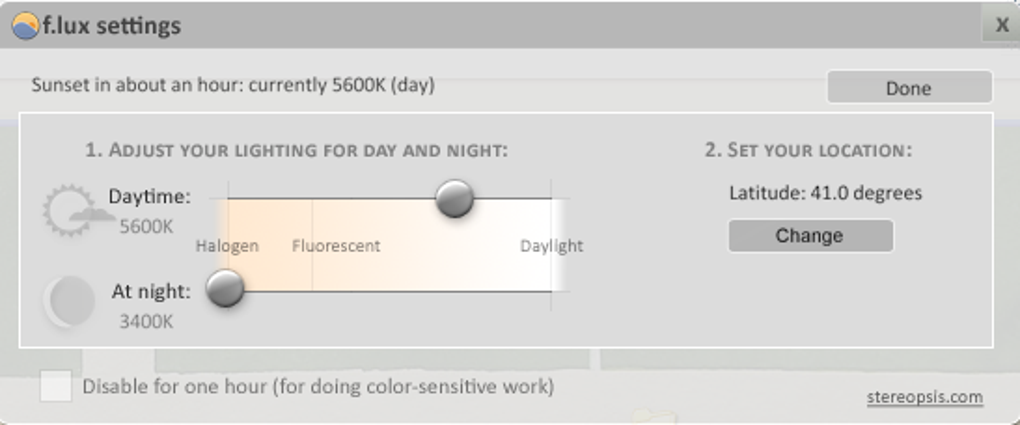Click the Fluorescent label on the color scale
This screenshot has height=425, width=1020.
[336, 246]
